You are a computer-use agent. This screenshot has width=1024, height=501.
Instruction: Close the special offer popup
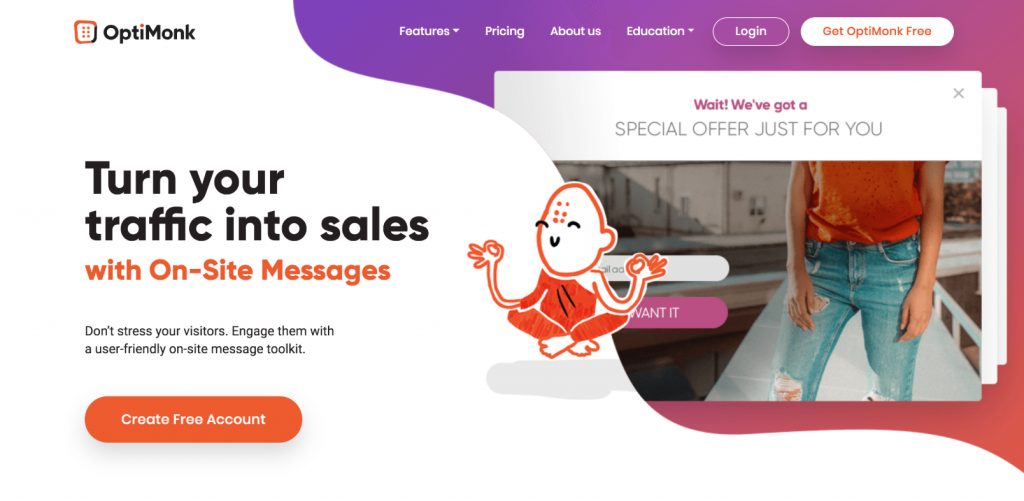pyautogui.click(x=958, y=93)
